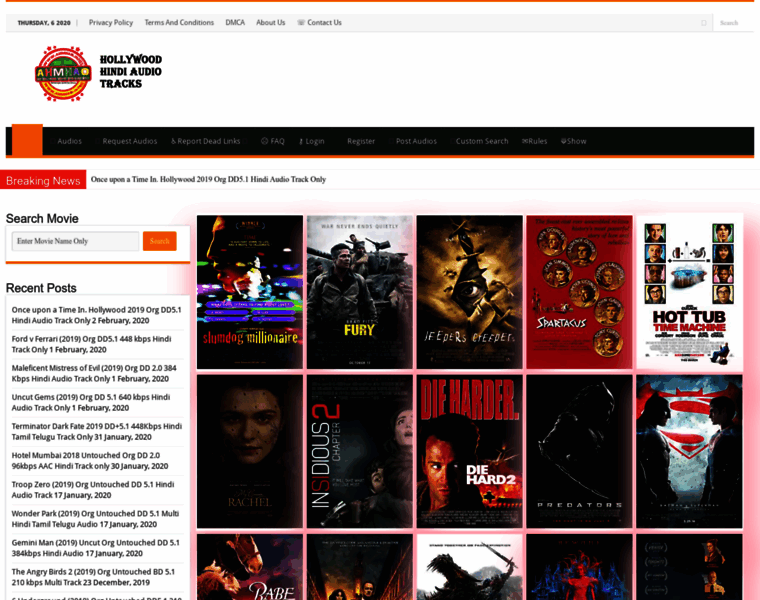Image resolution: width=760 pixels, height=600 pixels.
Task: Open the dragon and knight poster
Action: [x=470, y=567]
